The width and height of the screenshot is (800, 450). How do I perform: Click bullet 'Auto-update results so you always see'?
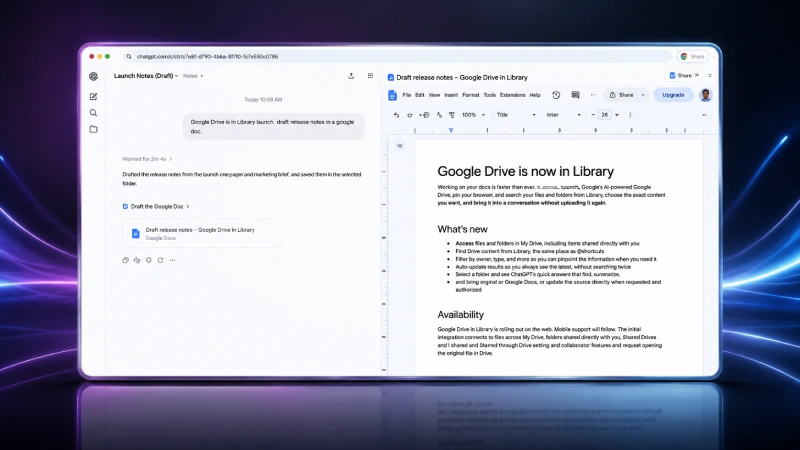[543, 267]
